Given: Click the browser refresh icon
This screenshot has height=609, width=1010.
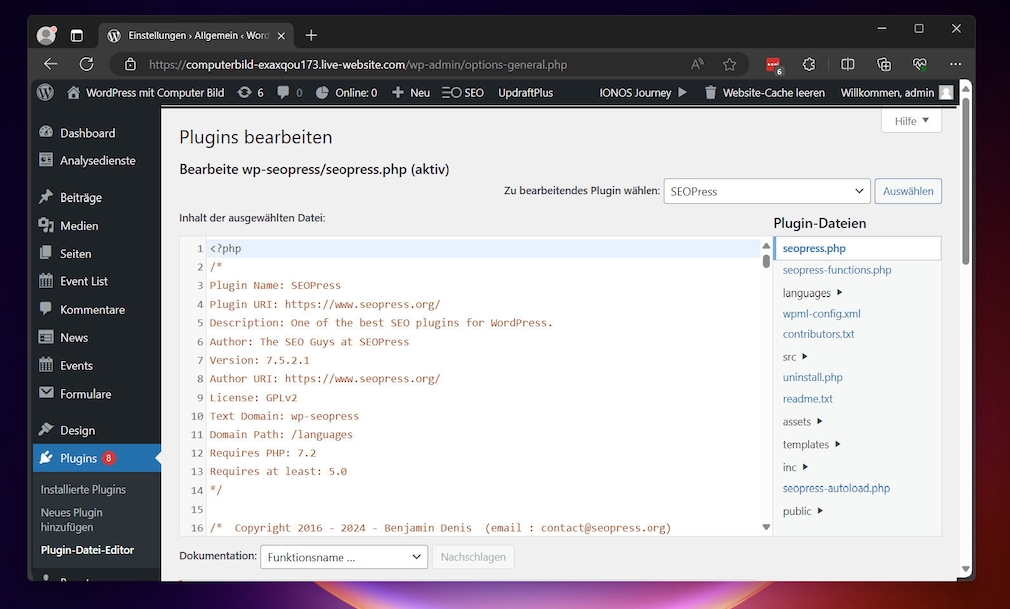Looking at the screenshot, I should click(87, 64).
